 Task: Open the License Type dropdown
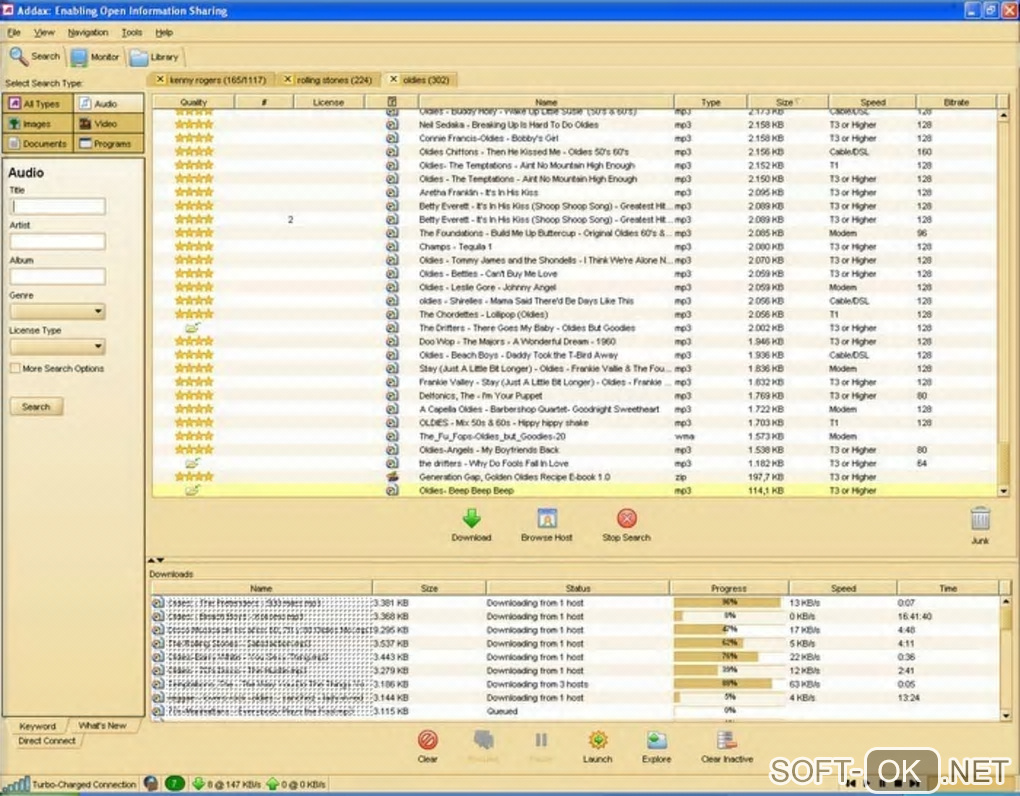pos(57,347)
